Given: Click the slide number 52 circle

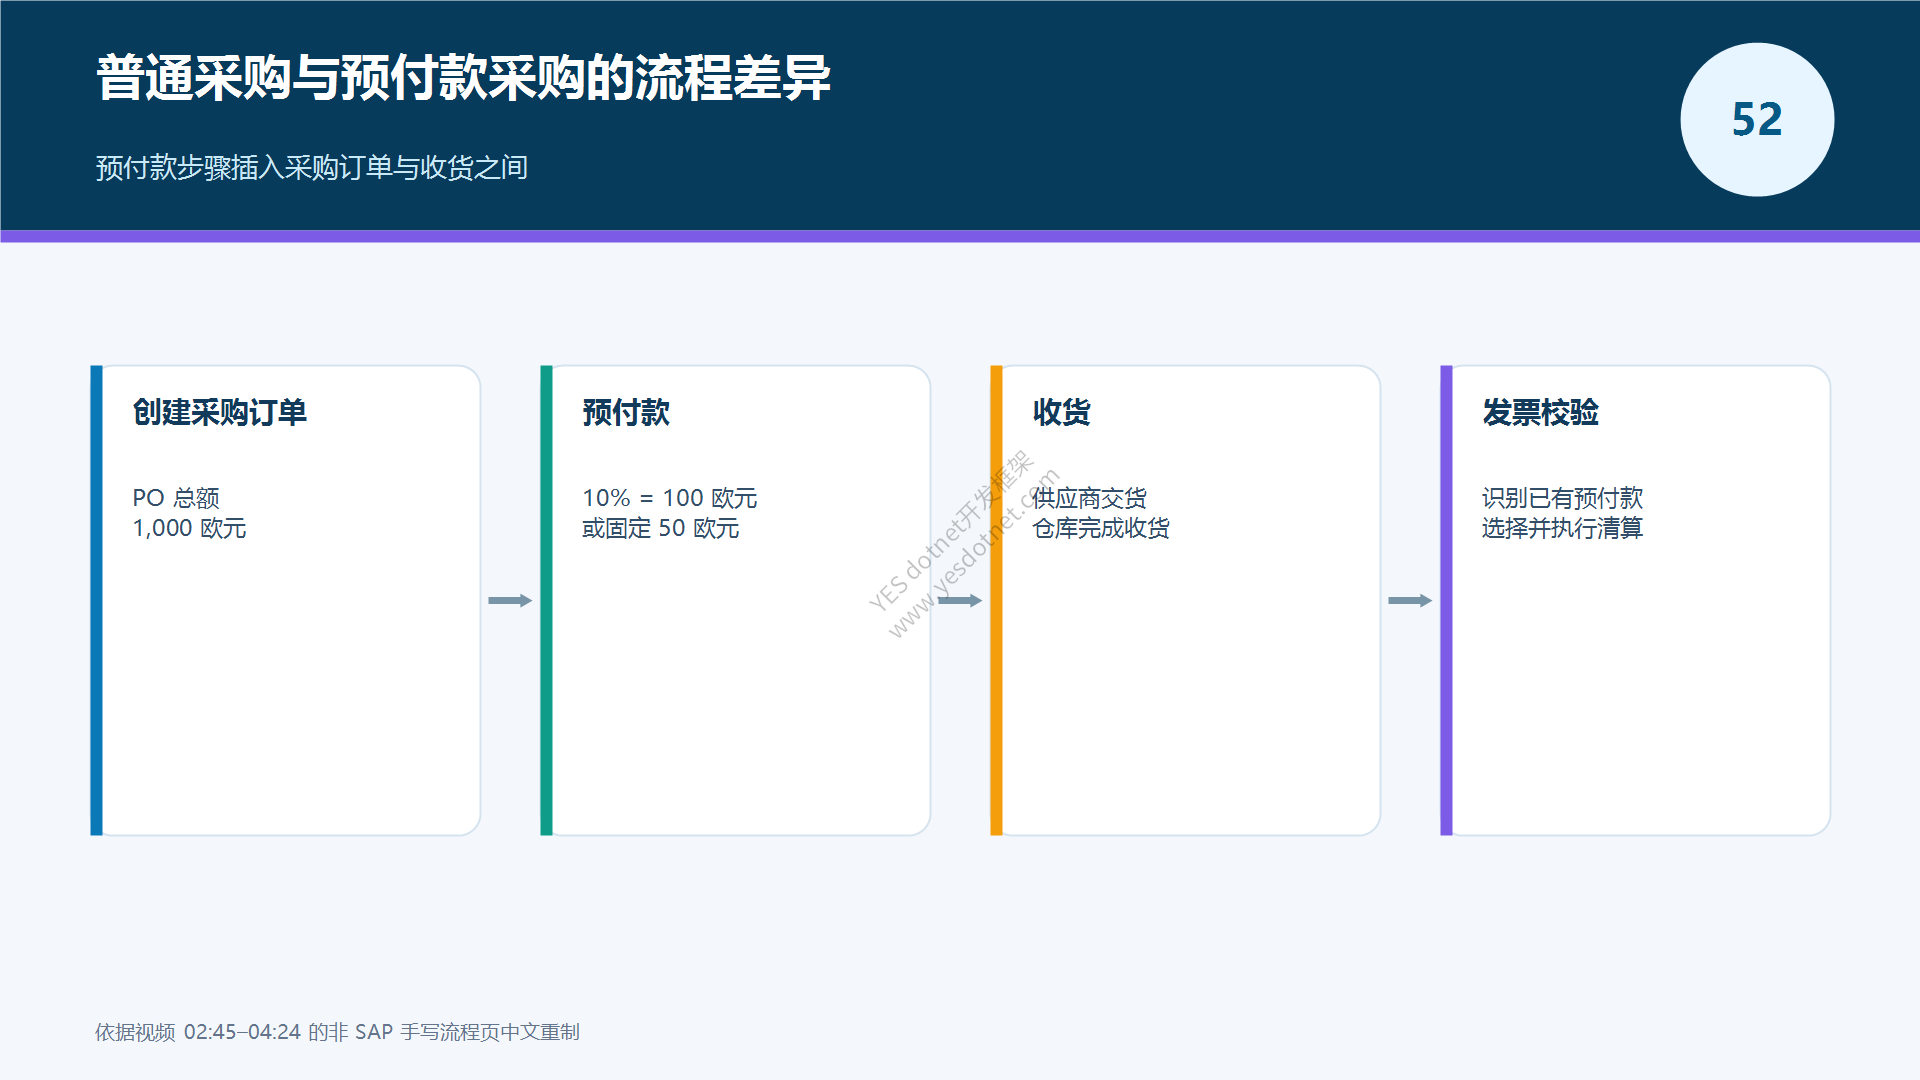Looking at the screenshot, I should pos(1757,120).
